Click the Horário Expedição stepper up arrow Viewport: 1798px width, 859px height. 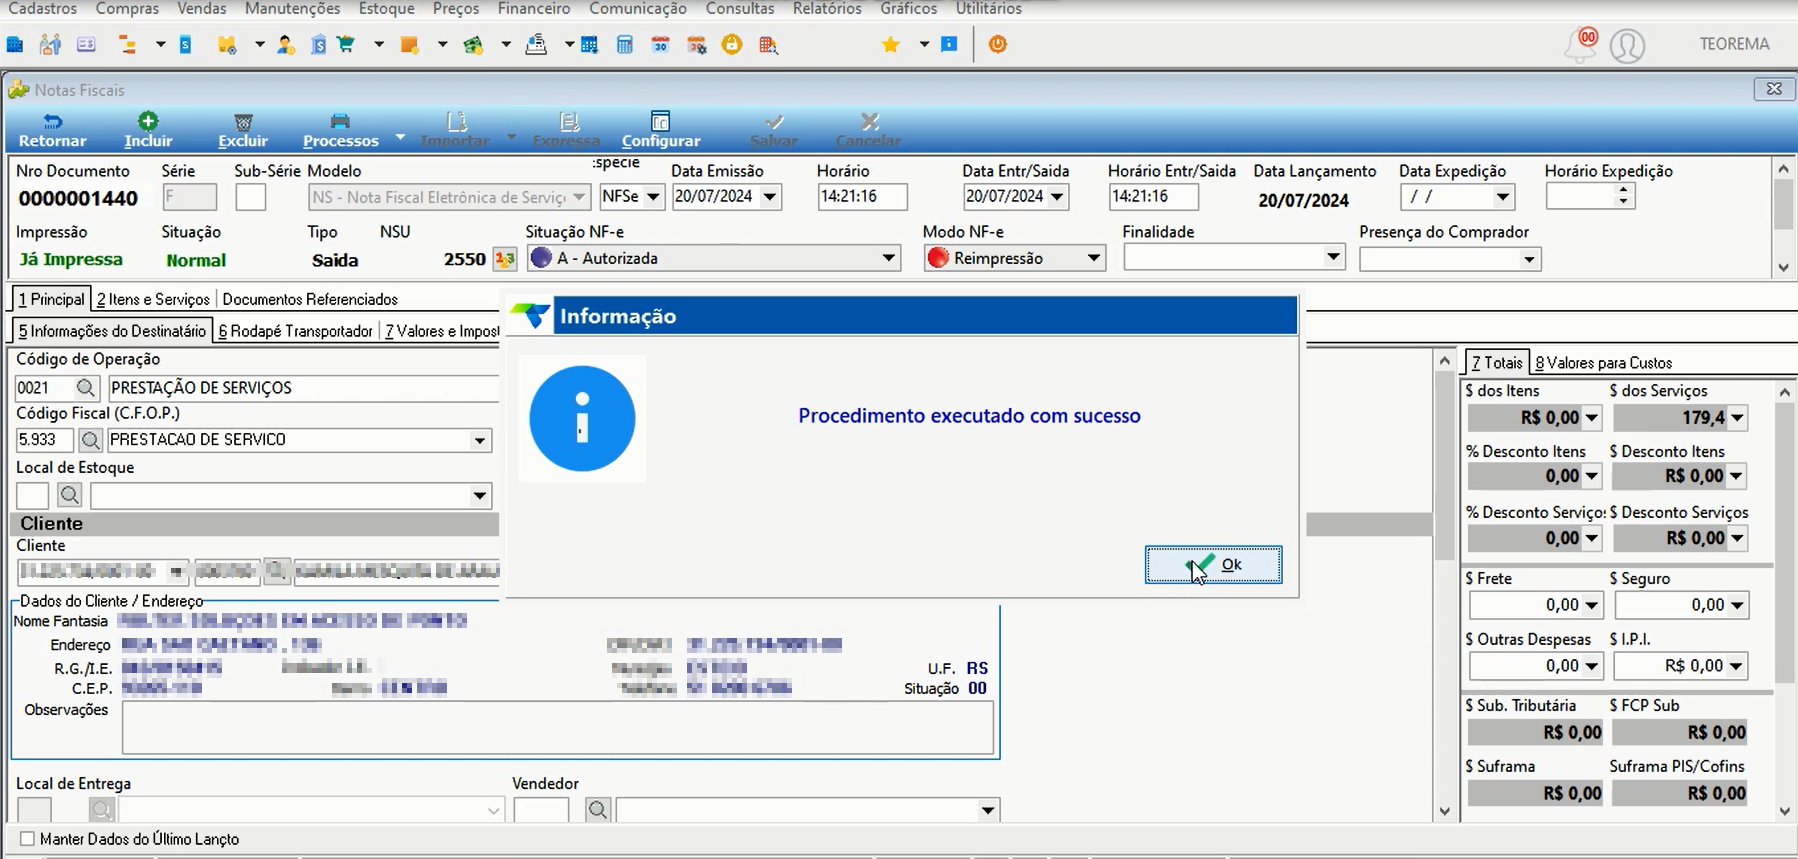pyautogui.click(x=1623, y=190)
